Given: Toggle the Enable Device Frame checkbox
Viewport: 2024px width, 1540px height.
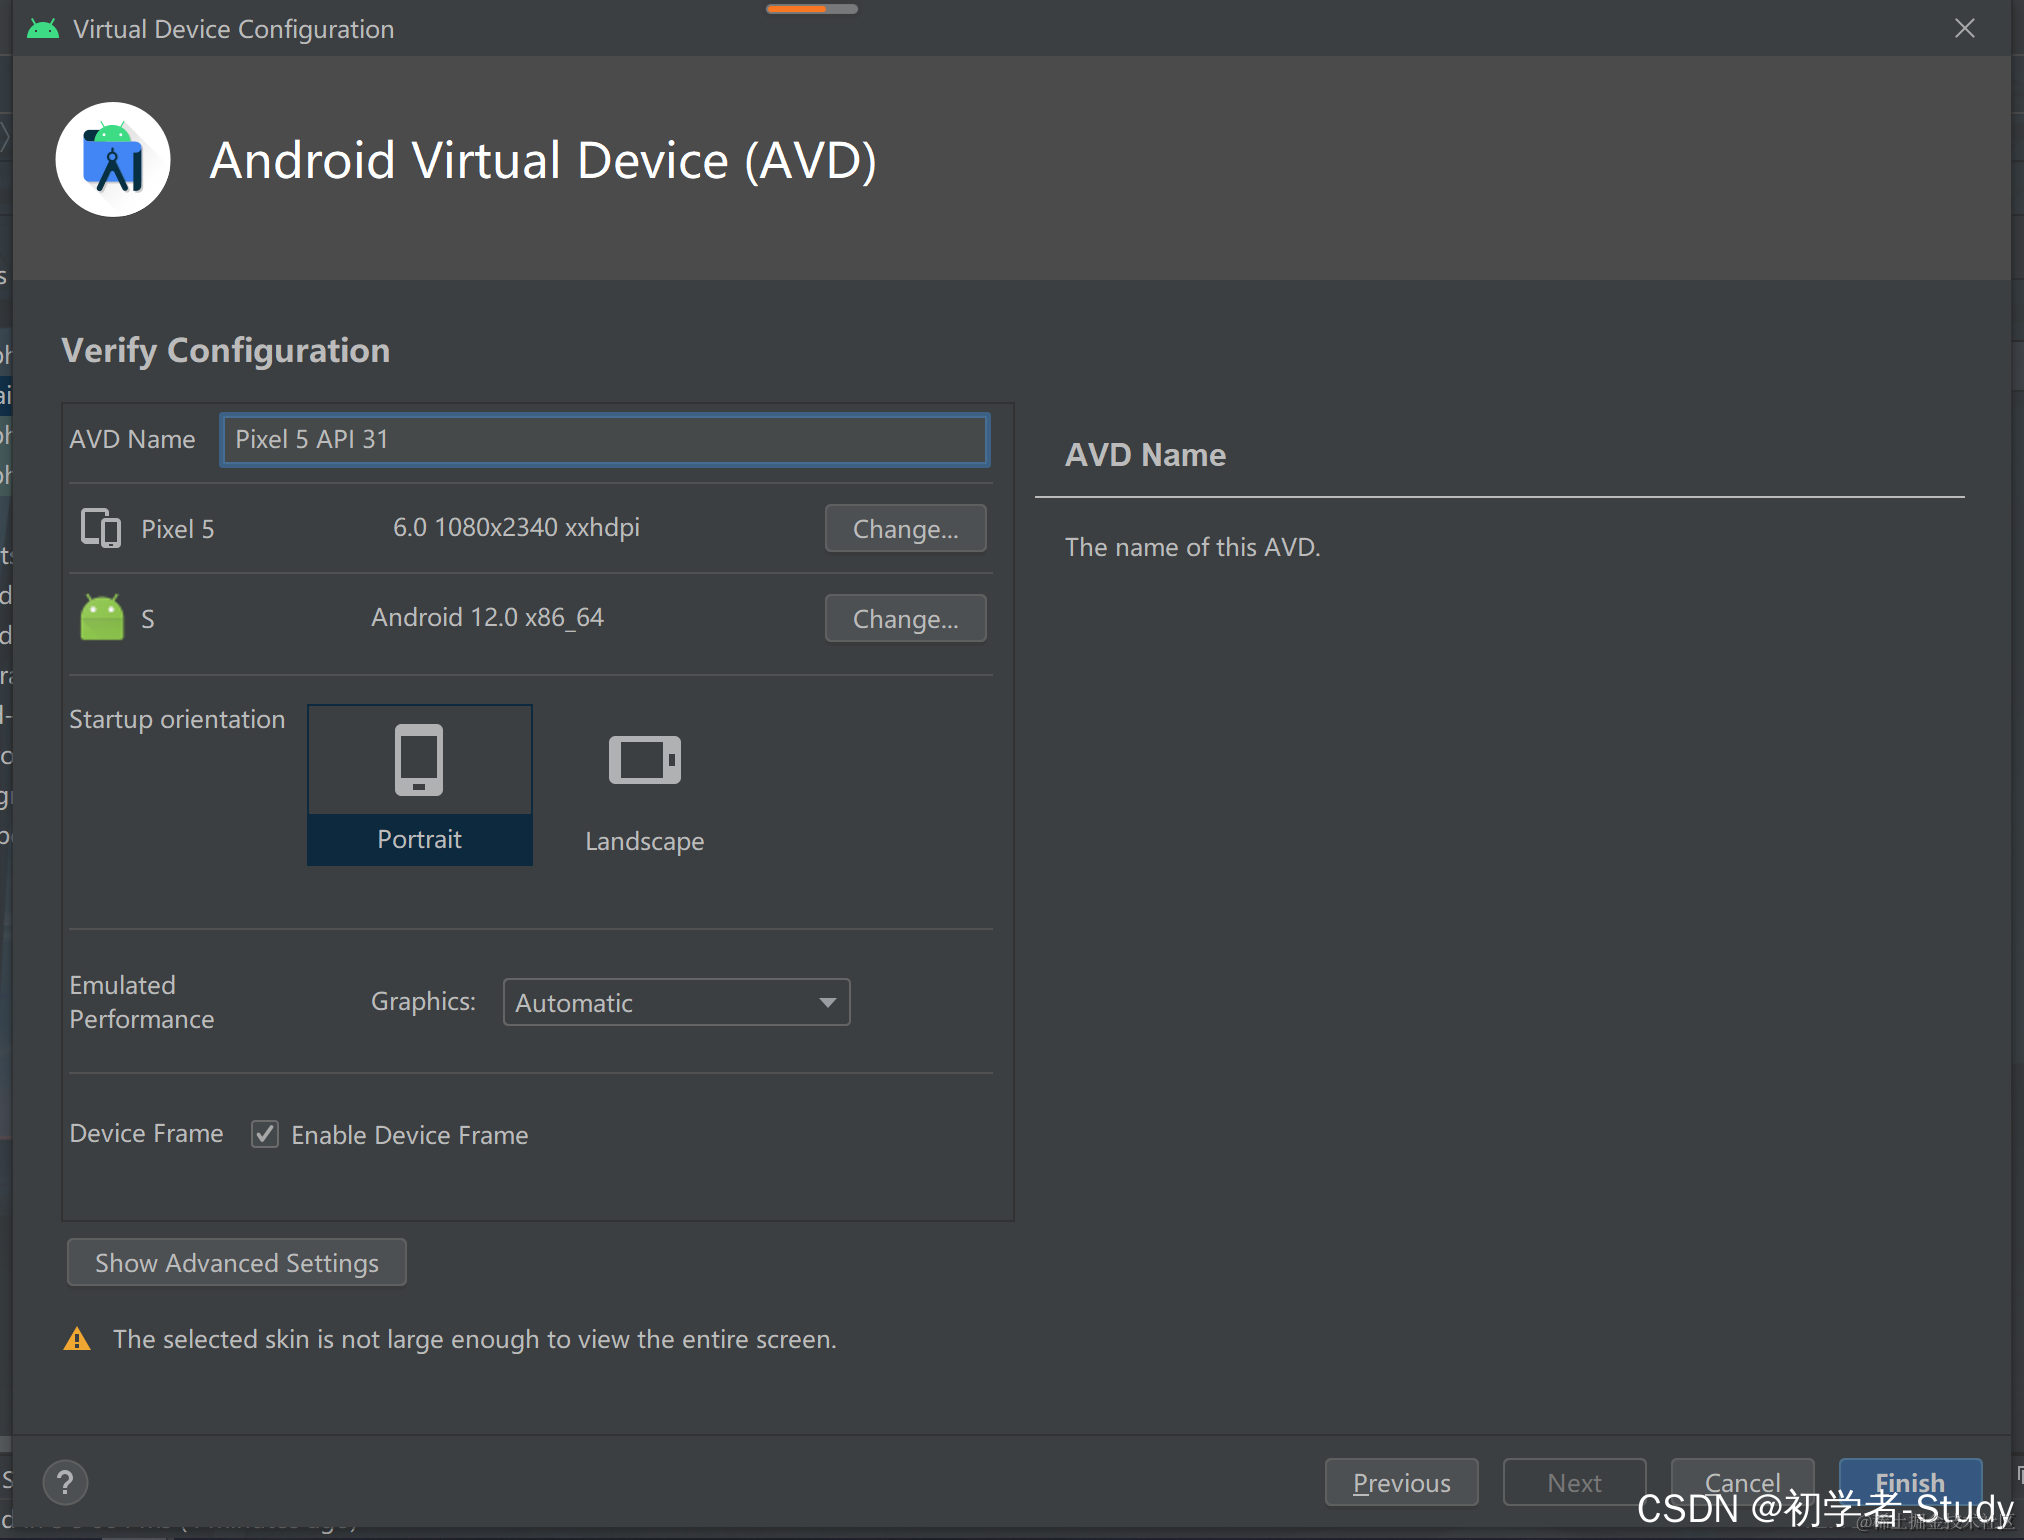Looking at the screenshot, I should [x=265, y=1134].
